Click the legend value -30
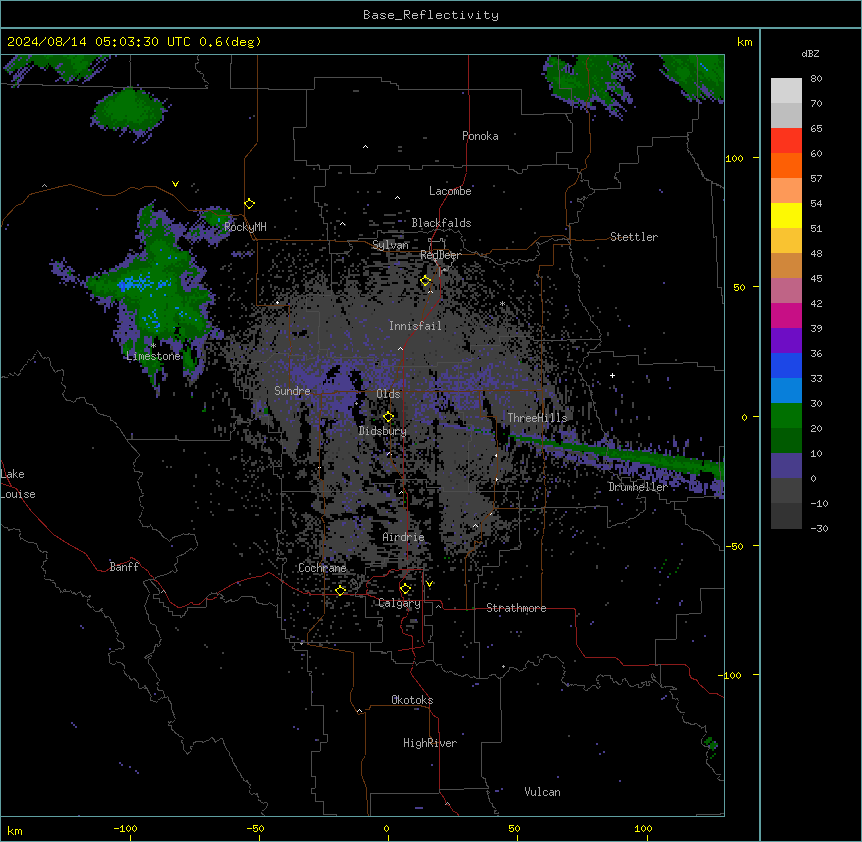The height and width of the screenshot is (842, 862). pyautogui.click(x=819, y=529)
